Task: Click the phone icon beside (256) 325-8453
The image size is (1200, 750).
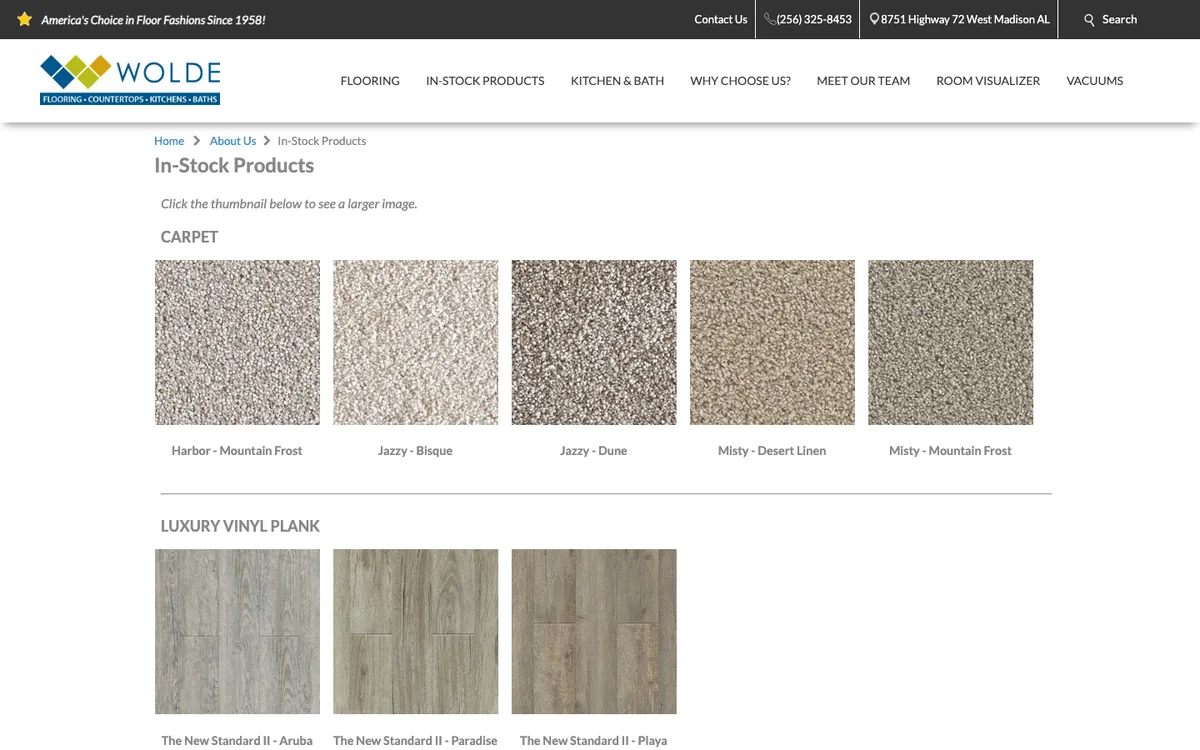Action: pyautogui.click(x=770, y=19)
